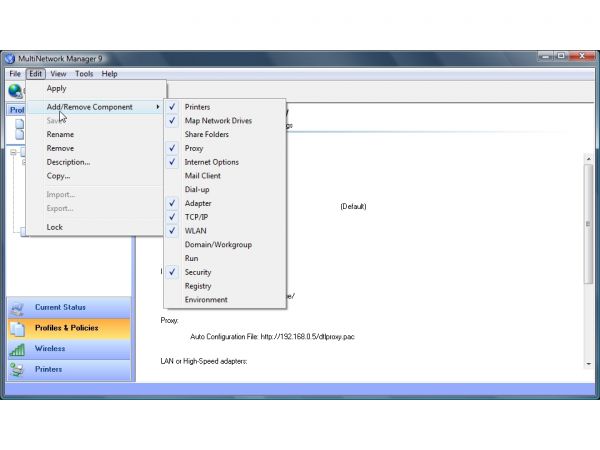Uncheck Printers component

tap(225, 107)
